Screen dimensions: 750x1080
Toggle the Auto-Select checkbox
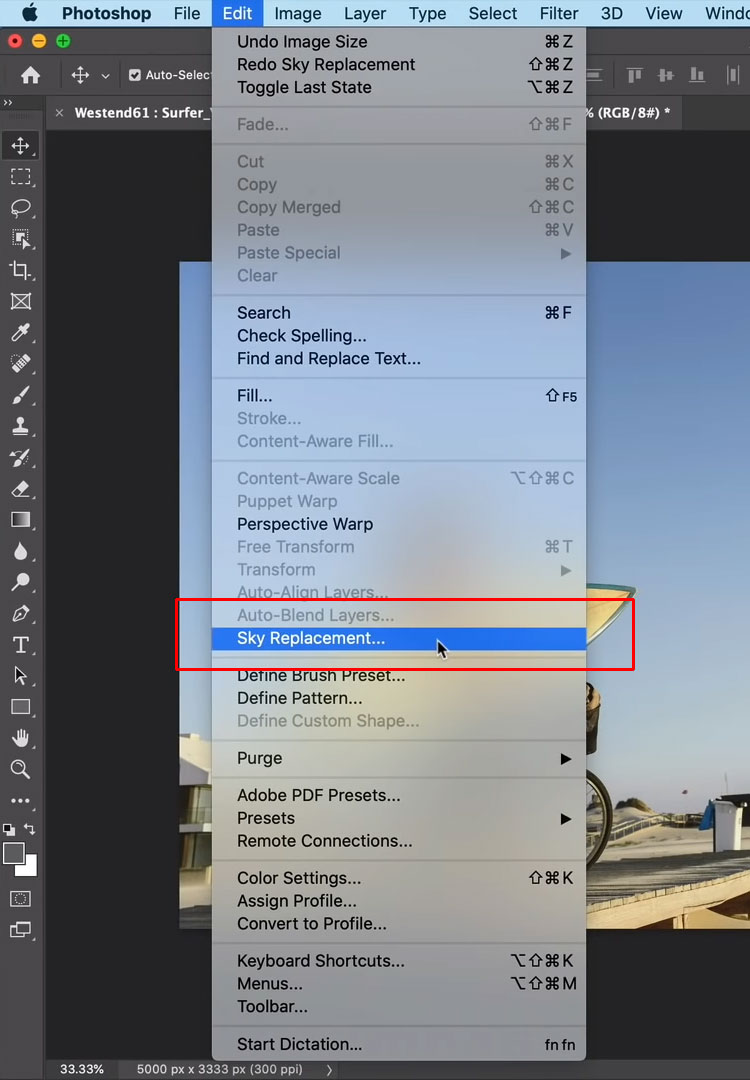click(x=135, y=75)
